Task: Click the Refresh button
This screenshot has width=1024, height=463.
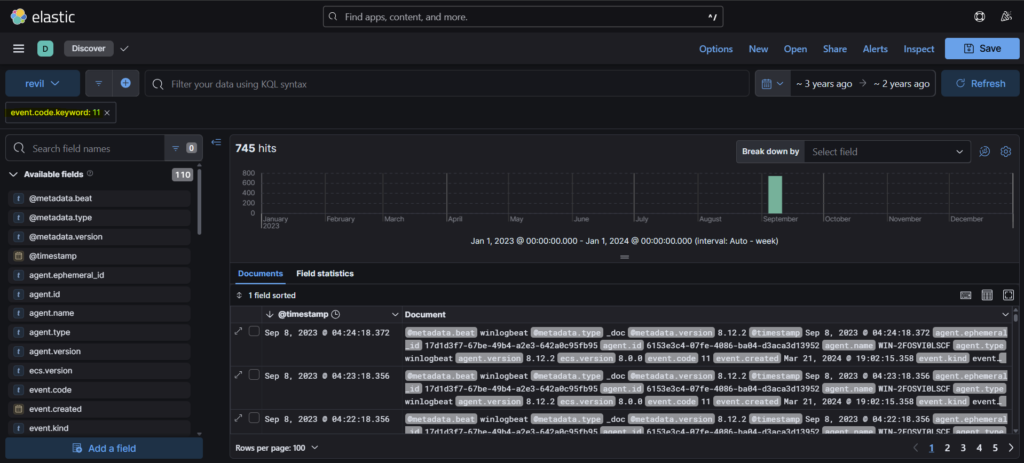Action: tap(979, 83)
